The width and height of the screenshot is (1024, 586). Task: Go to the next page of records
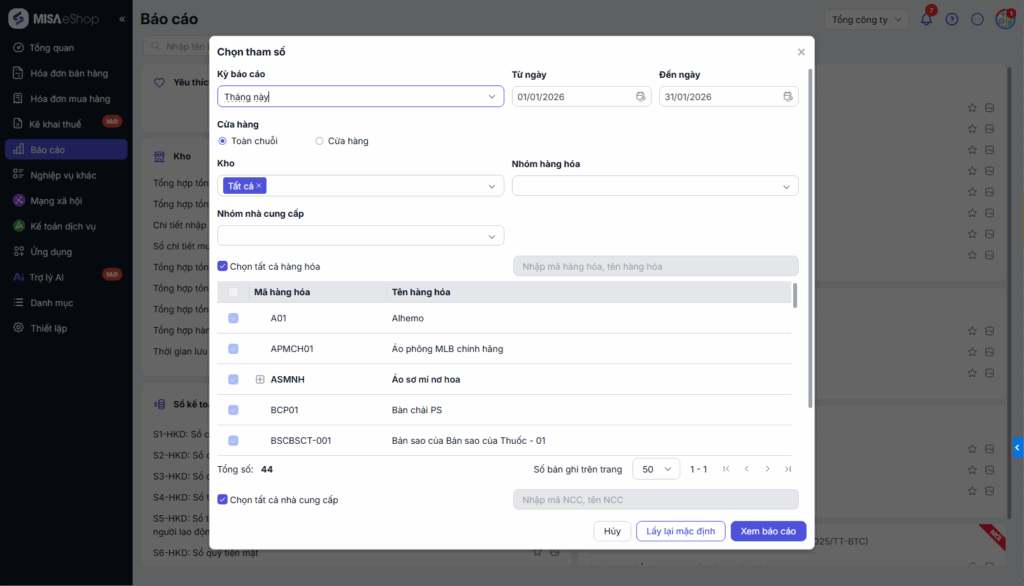coord(767,469)
